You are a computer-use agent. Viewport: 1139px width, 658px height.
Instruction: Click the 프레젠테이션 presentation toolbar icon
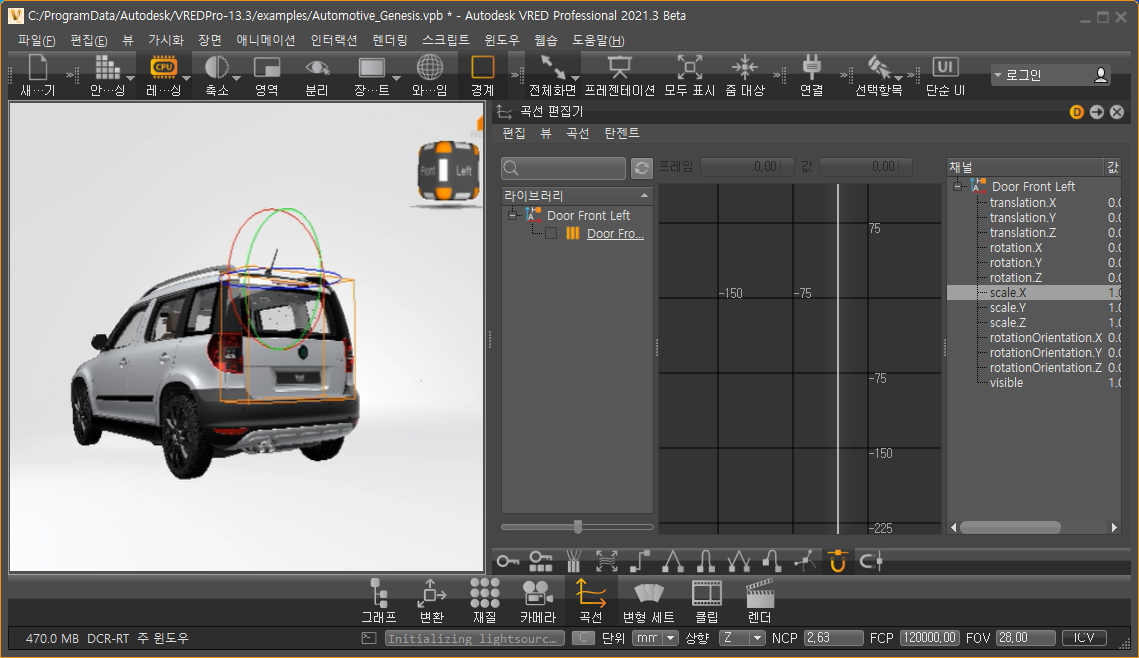coord(619,68)
